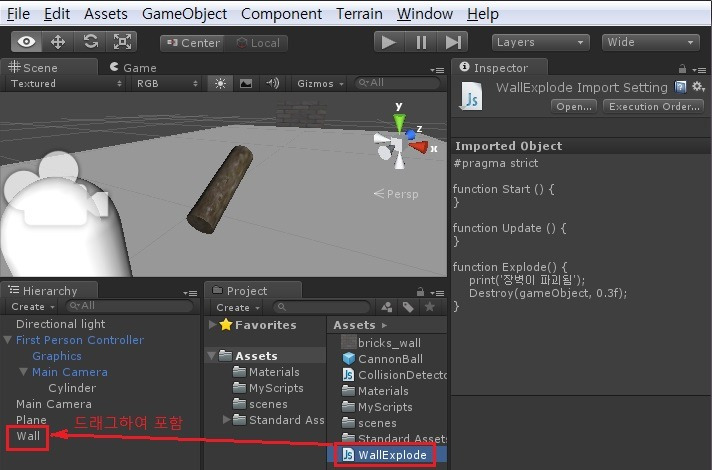Pause the game
The width and height of the screenshot is (712, 470).
tap(421, 42)
